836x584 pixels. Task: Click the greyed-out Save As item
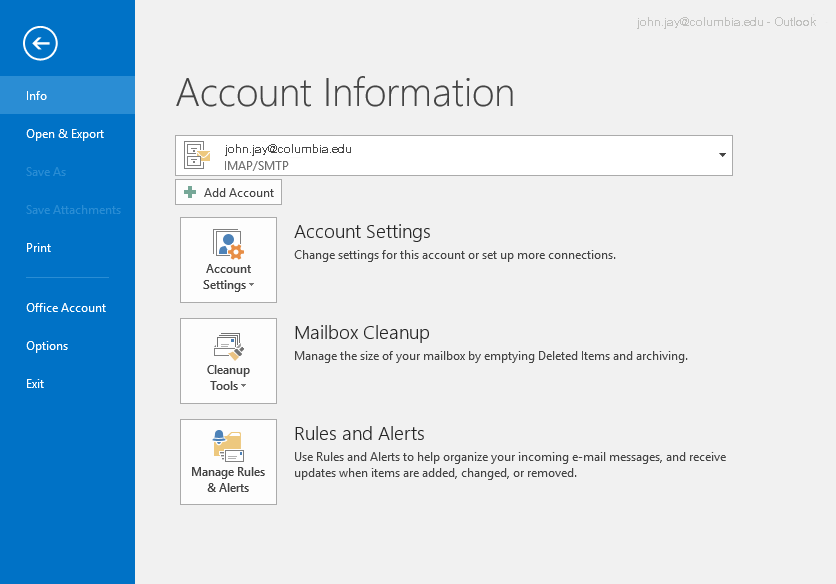46,172
